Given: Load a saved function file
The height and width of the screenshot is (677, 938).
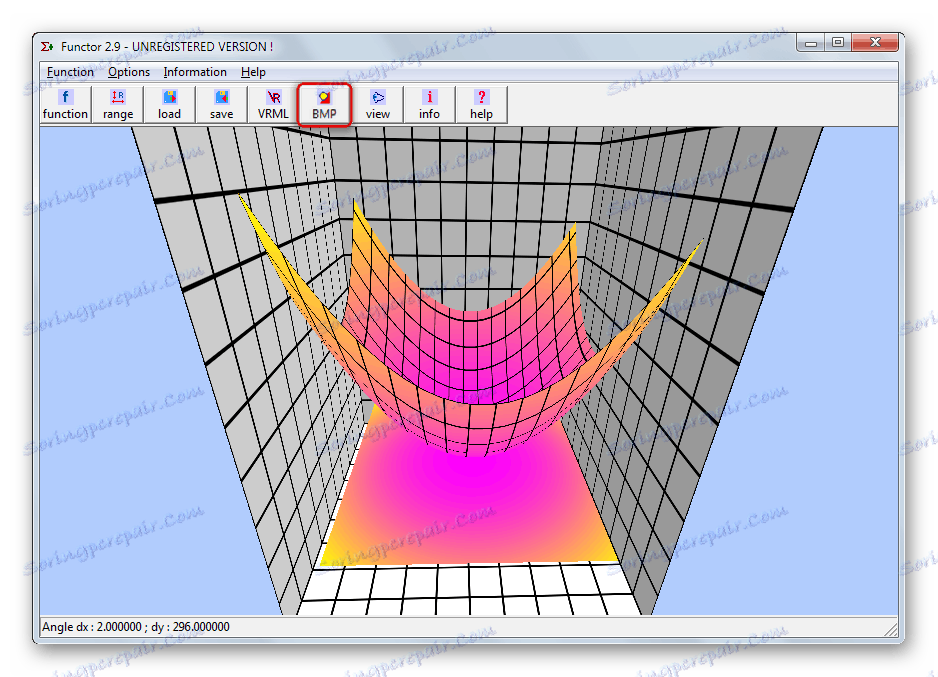Looking at the screenshot, I should click(x=169, y=105).
